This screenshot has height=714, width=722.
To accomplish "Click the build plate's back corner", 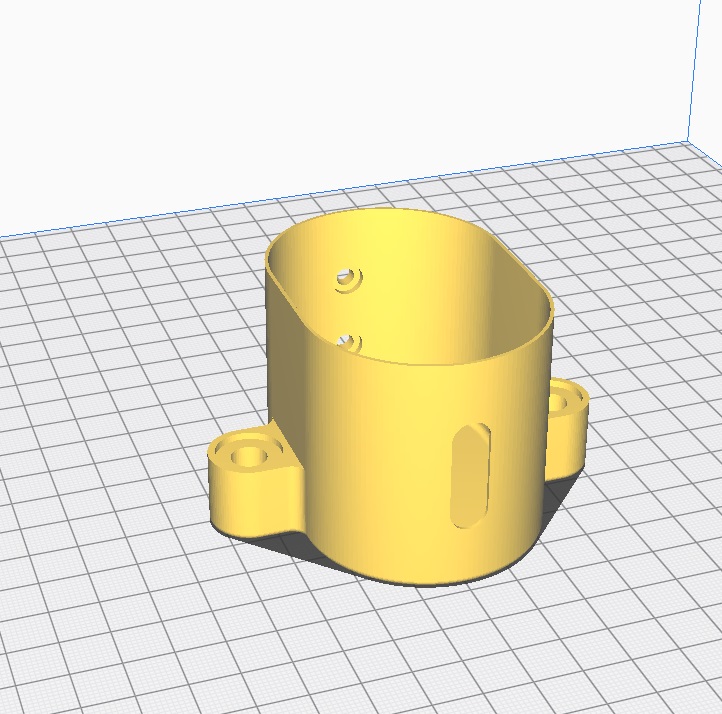I will tap(688, 141).
